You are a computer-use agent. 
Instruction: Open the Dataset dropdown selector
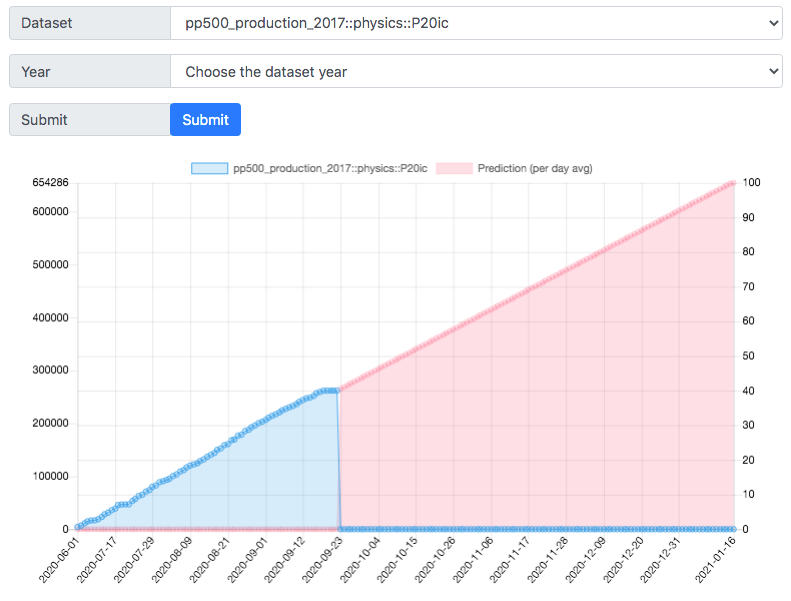(x=476, y=23)
